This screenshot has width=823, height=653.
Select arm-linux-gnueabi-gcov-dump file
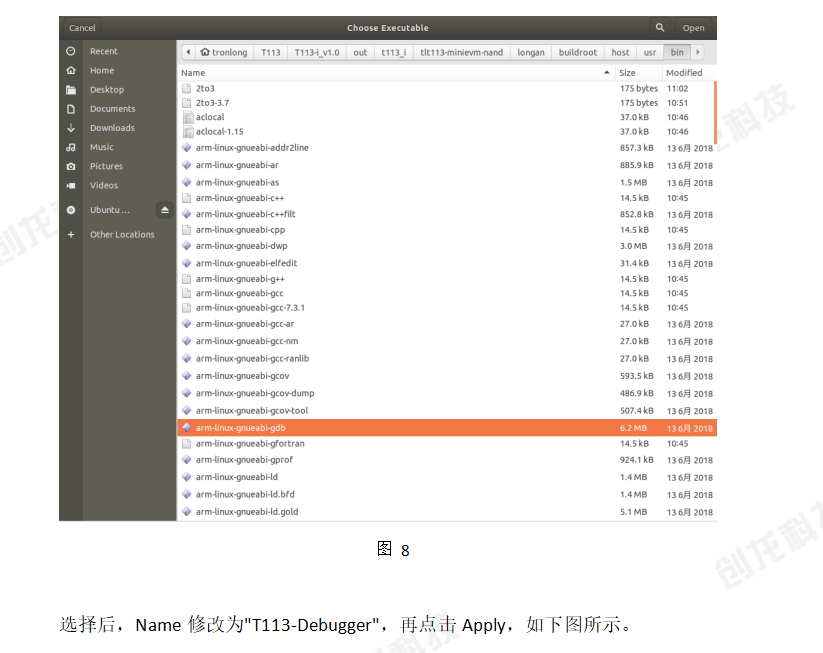point(447,393)
